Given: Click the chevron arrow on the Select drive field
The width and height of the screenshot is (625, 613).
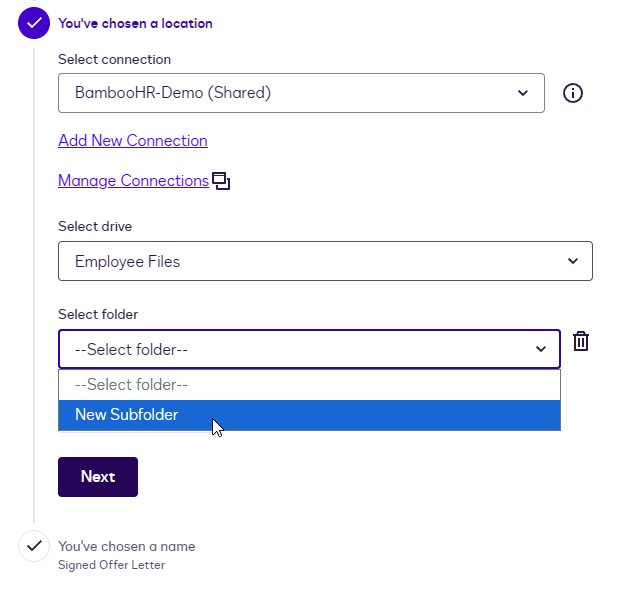Looking at the screenshot, I should (573, 261).
